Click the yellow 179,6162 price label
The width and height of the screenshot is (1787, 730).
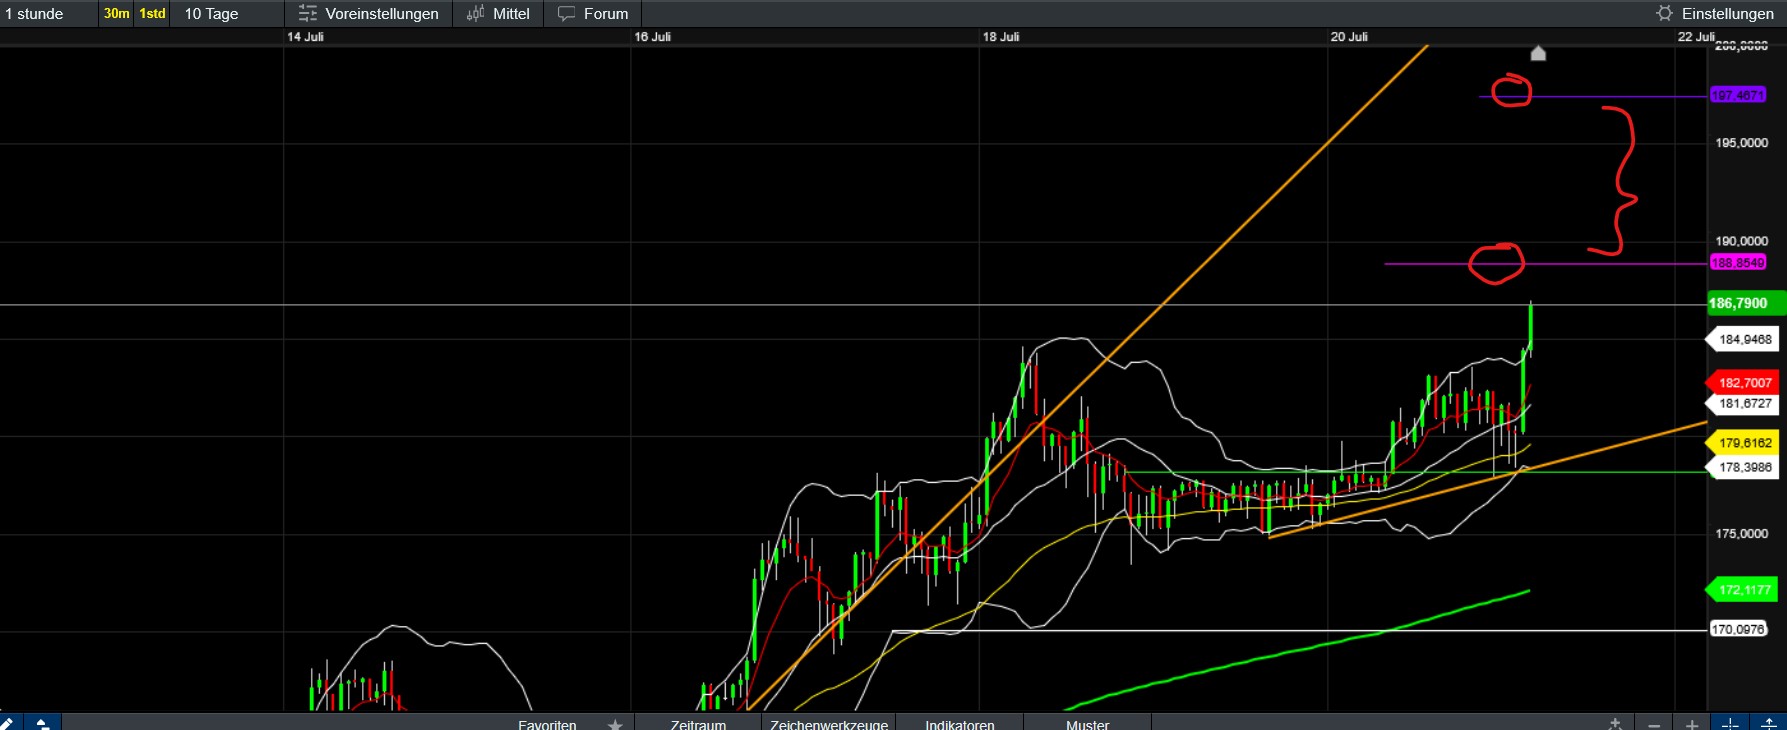[1742, 443]
